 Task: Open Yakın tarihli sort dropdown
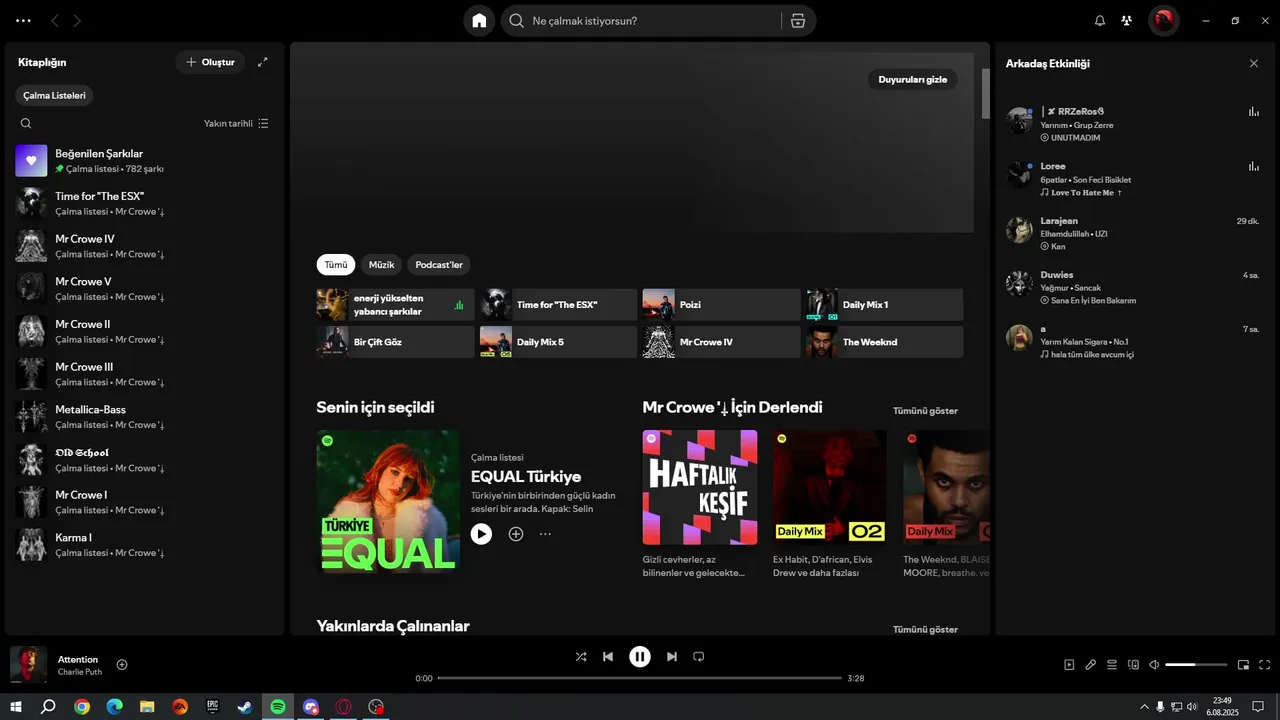tap(236, 124)
